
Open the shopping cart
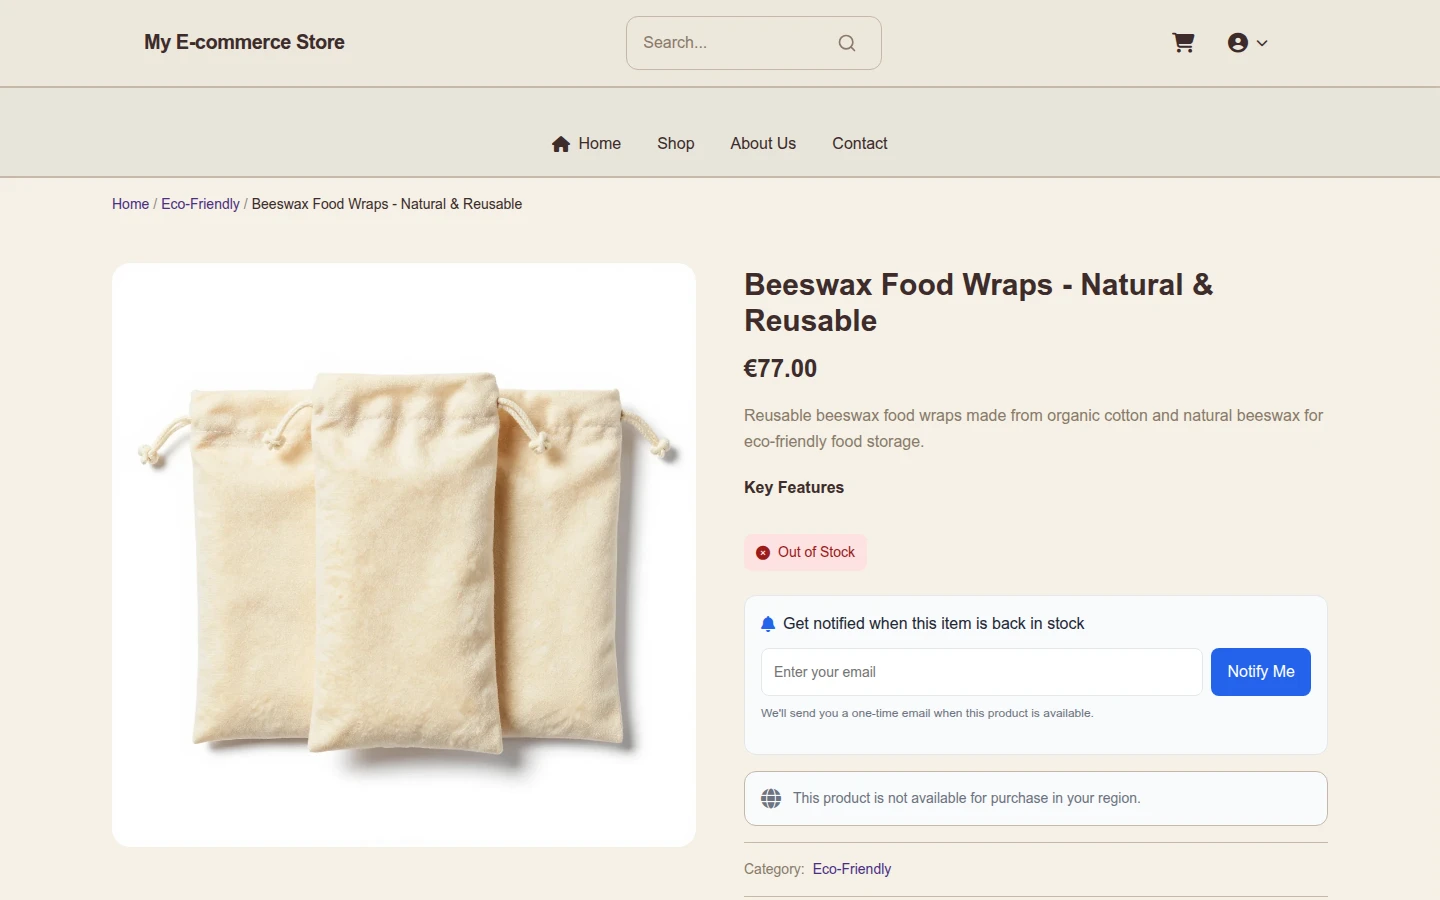click(1183, 43)
